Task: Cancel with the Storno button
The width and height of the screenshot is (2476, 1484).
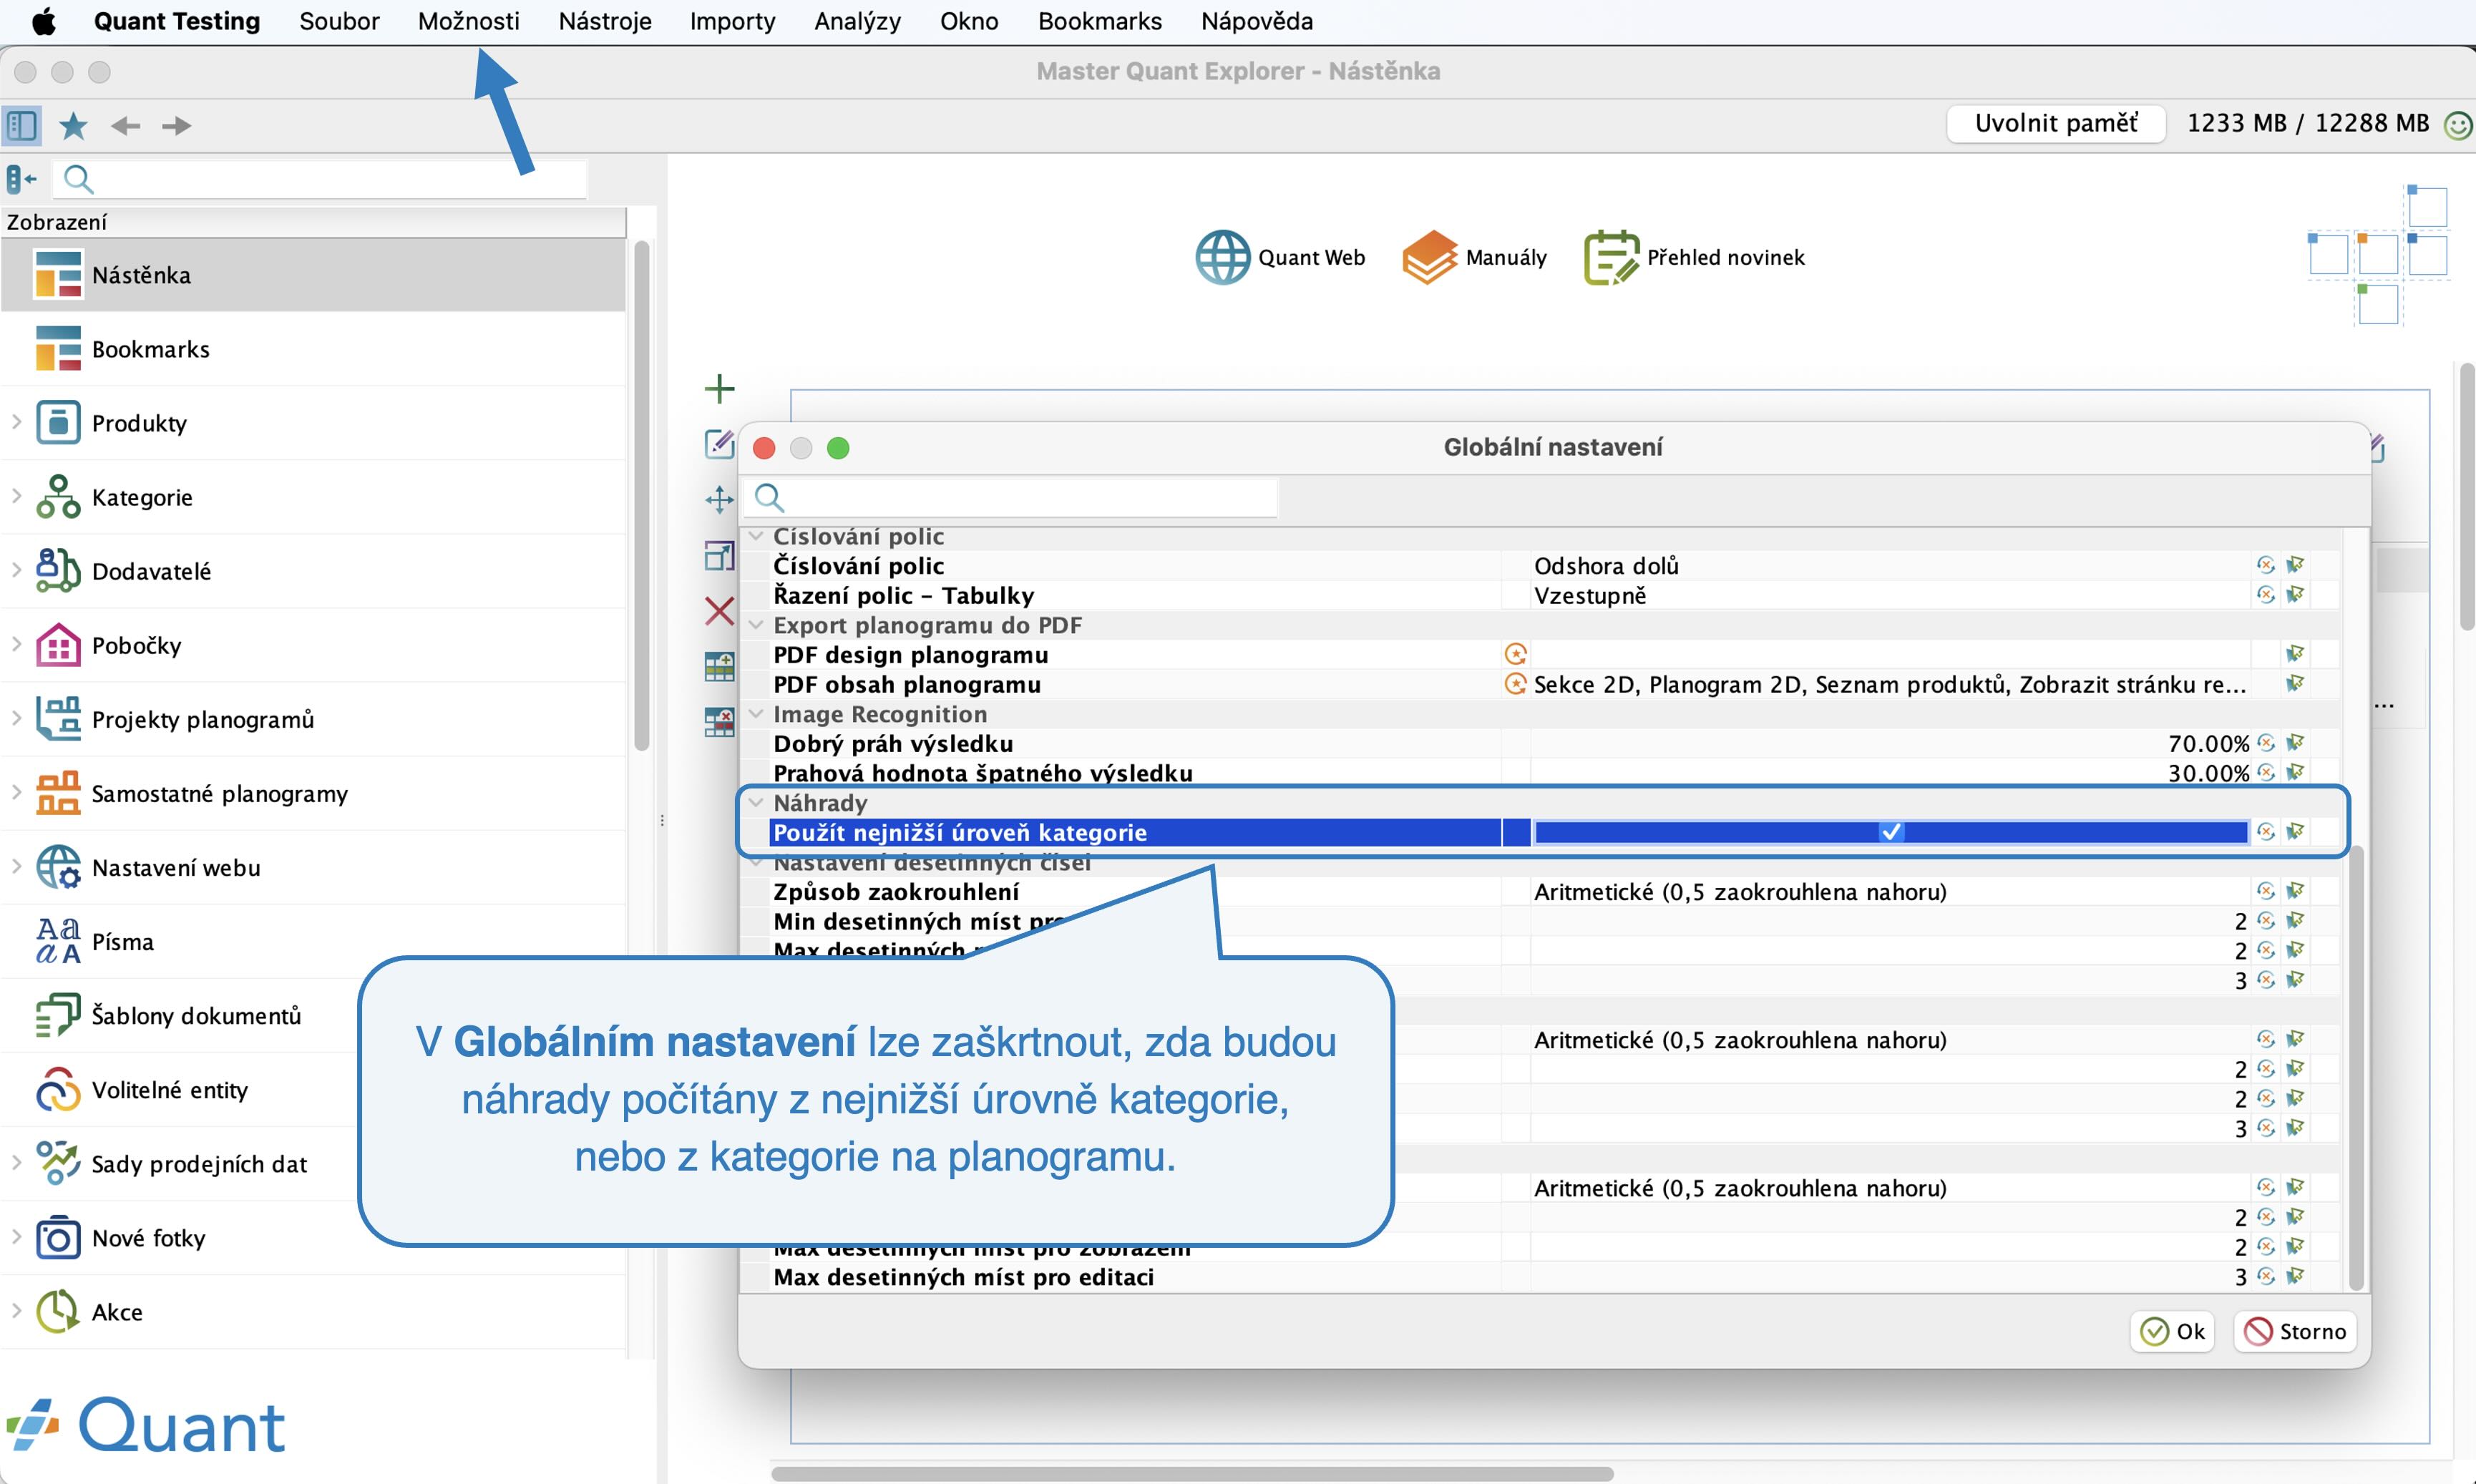Action: (x=2295, y=1332)
